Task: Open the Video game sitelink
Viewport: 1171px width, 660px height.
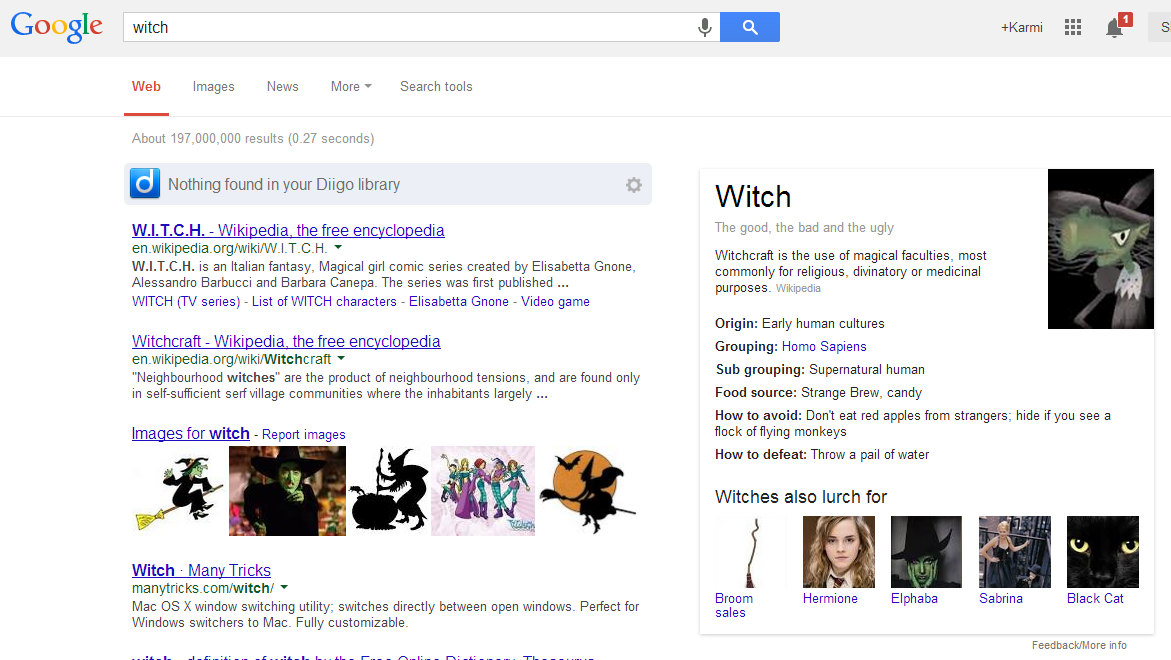Action: point(556,302)
